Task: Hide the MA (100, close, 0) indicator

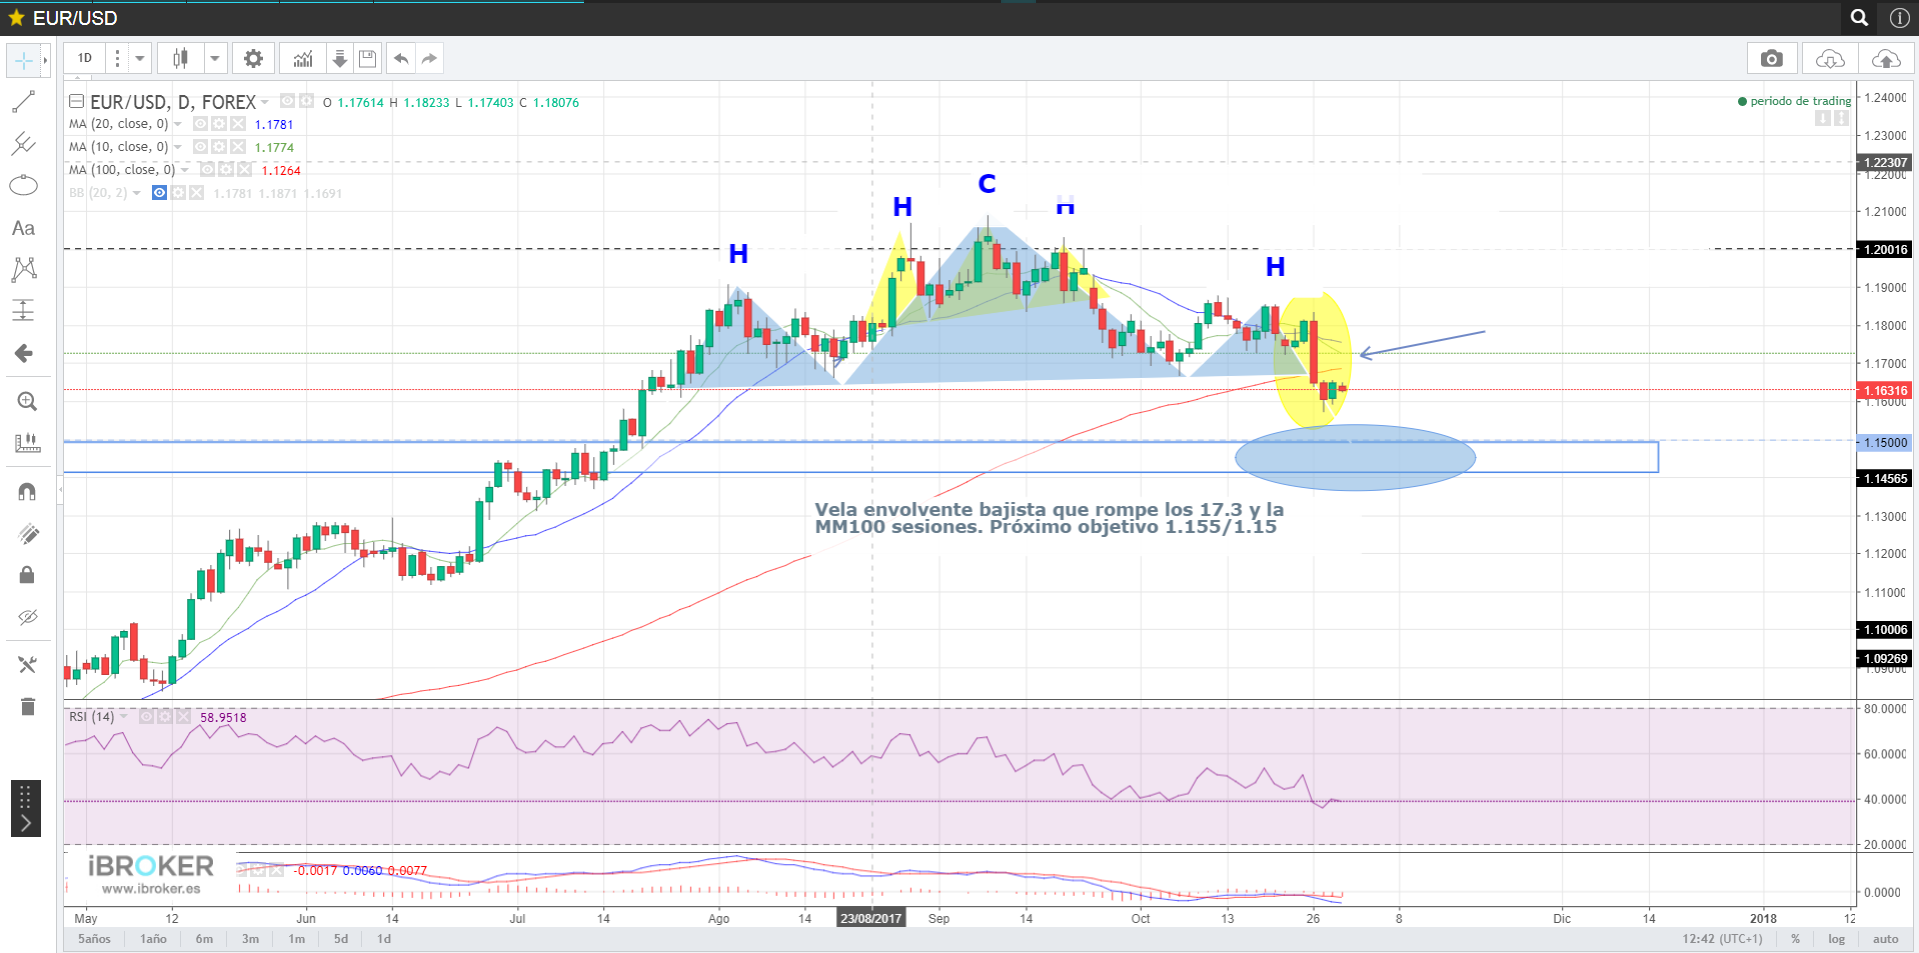Action: (207, 170)
